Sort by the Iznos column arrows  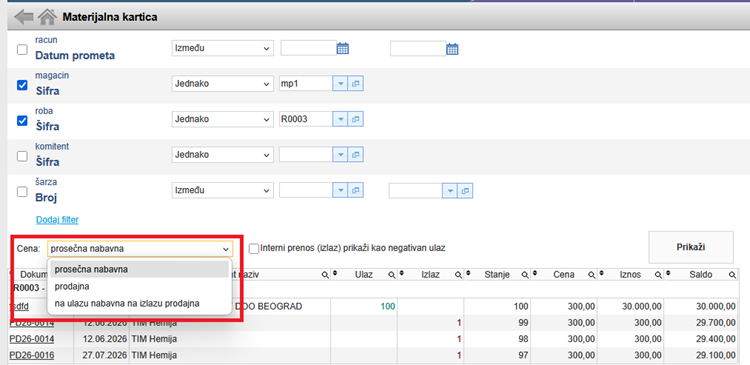click(x=602, y=273)
